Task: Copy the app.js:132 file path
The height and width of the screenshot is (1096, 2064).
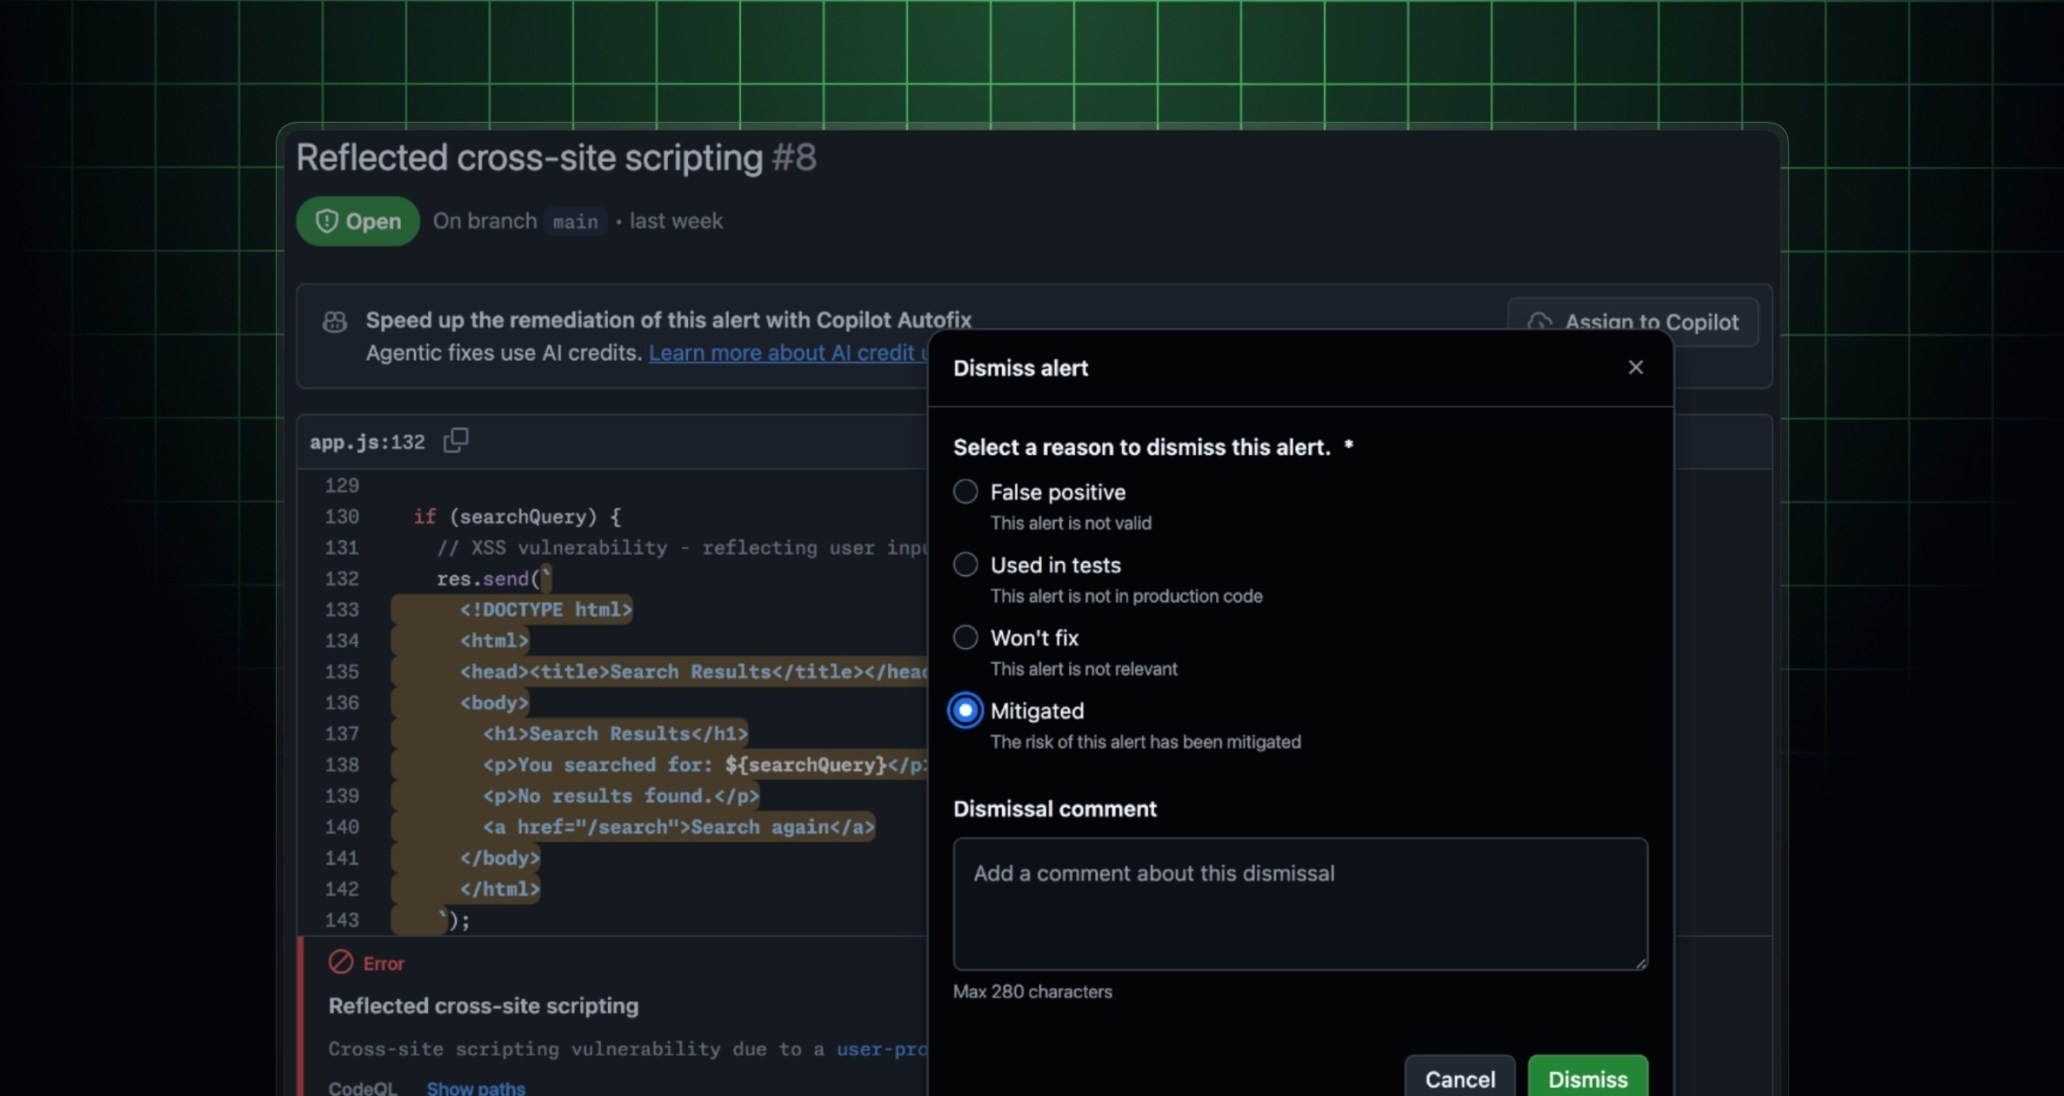Action: click(x=456, y=440)
